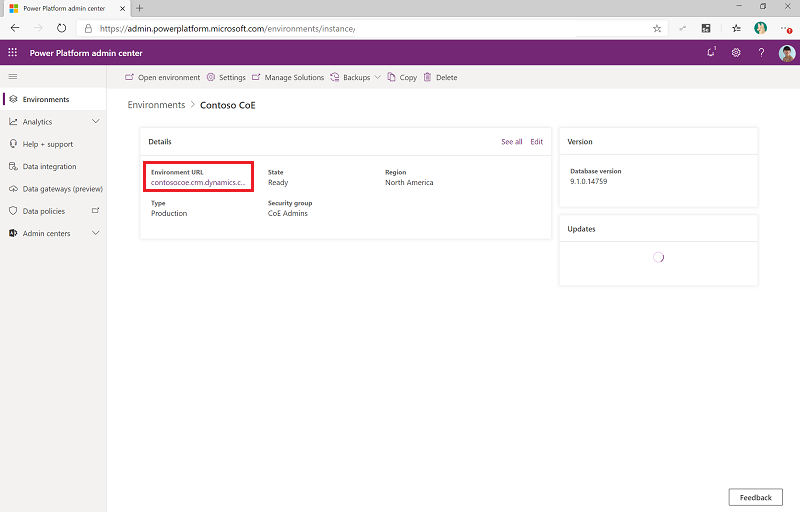Click star to favorite this page
The image size is (800, 512).
tap(657, 29)
